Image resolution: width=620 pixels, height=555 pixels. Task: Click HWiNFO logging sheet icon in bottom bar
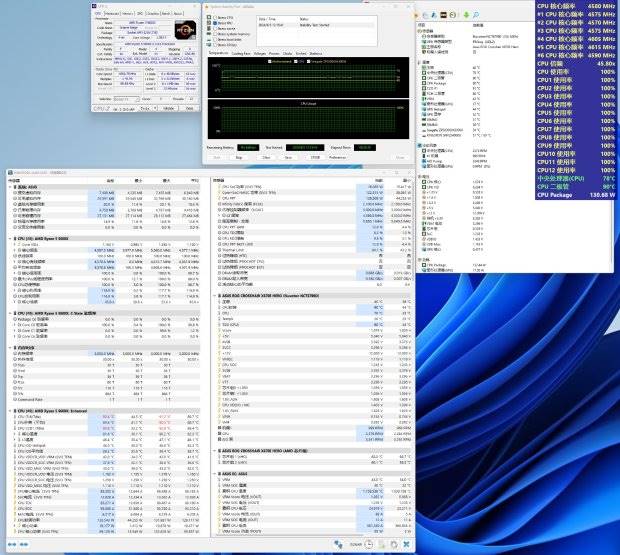click(382, 544)
